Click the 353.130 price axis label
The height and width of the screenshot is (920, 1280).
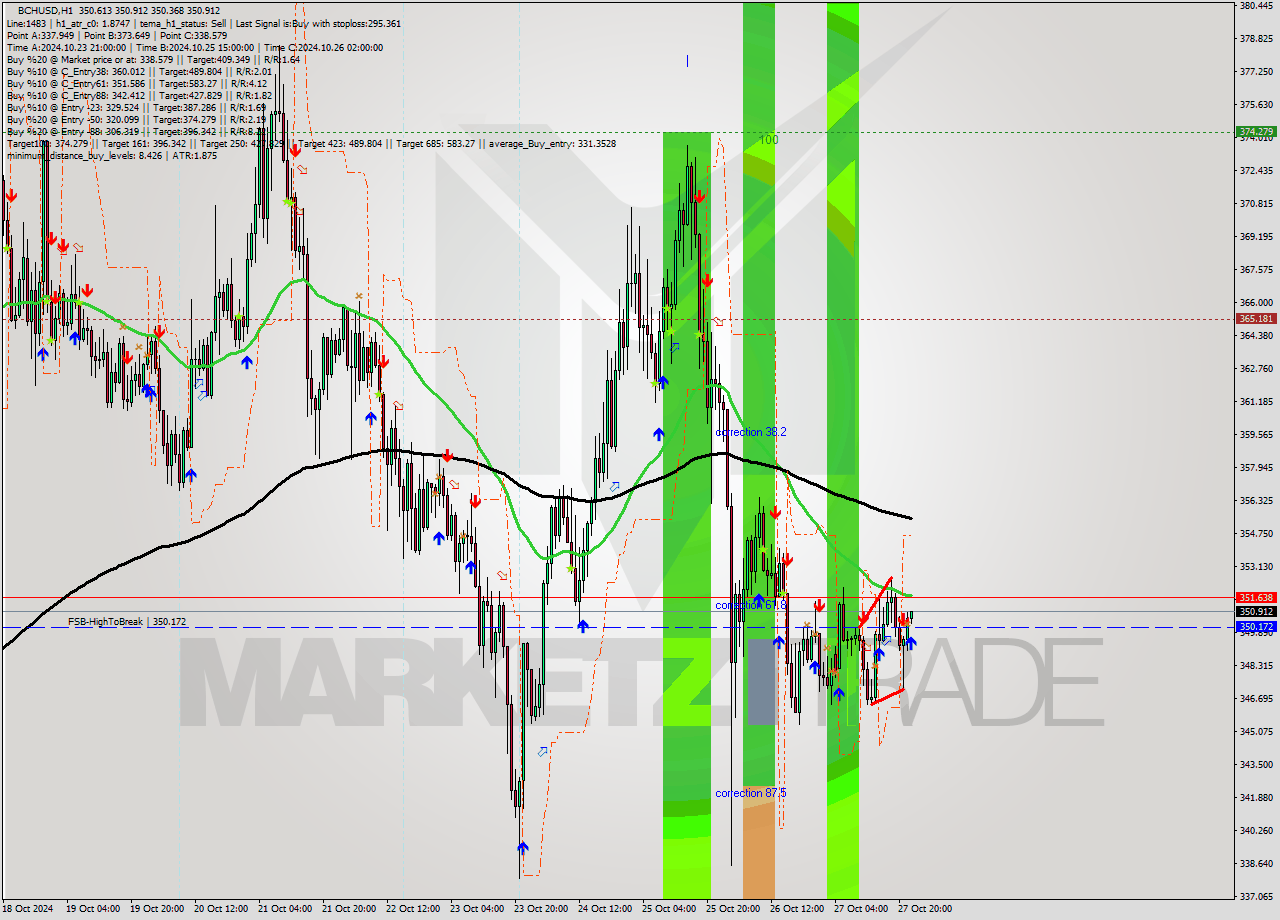tap(1255, 567)
